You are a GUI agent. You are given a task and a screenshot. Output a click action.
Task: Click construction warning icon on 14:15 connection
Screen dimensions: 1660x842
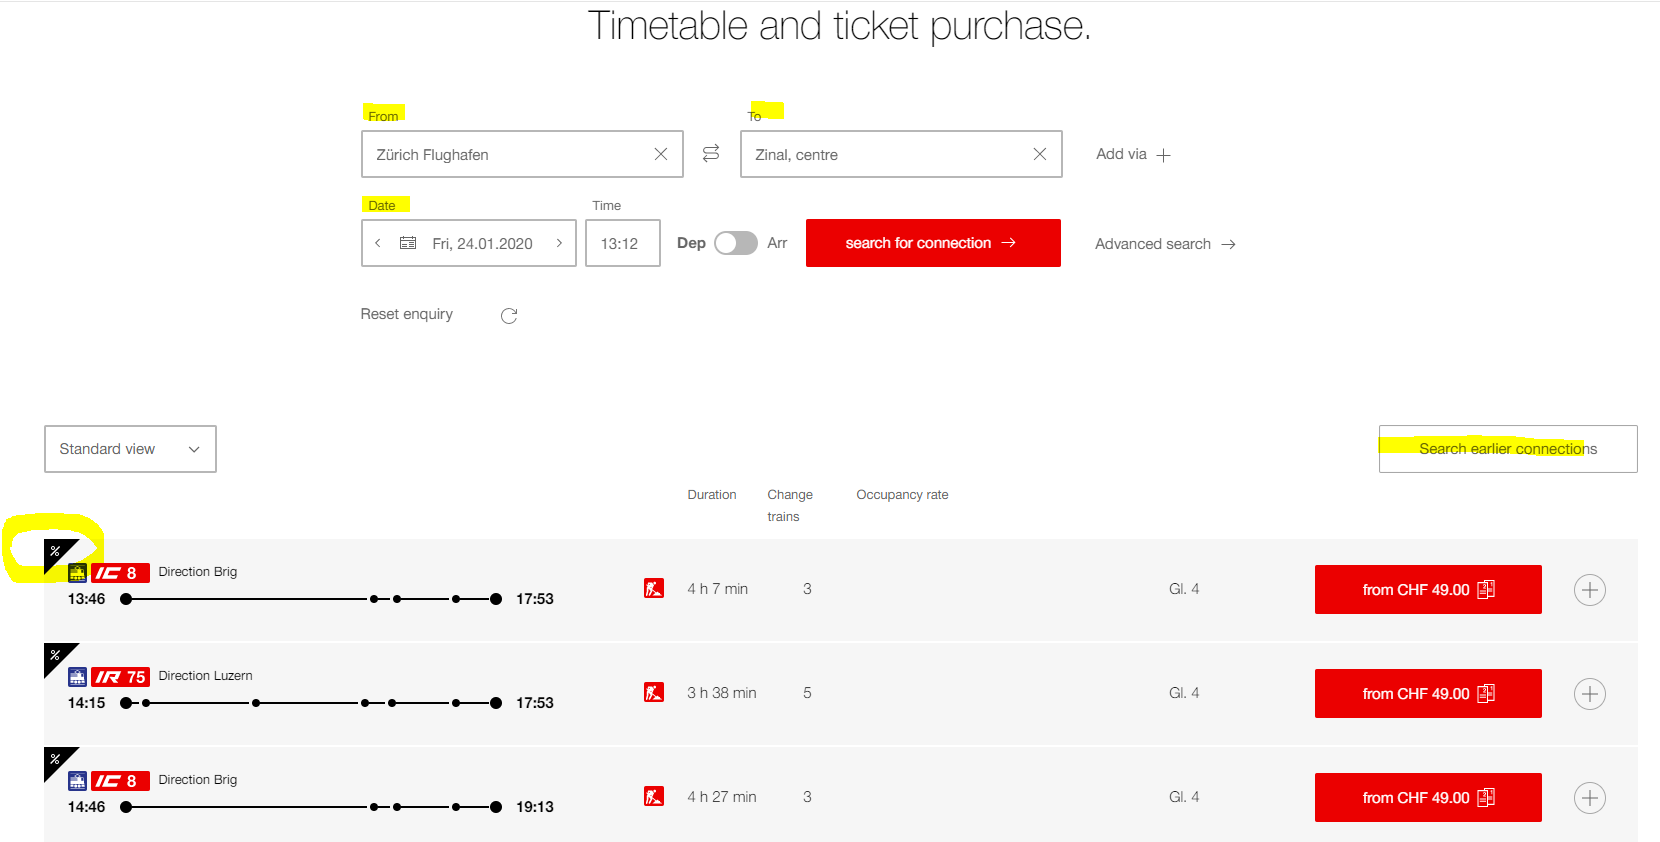[654, 692]
